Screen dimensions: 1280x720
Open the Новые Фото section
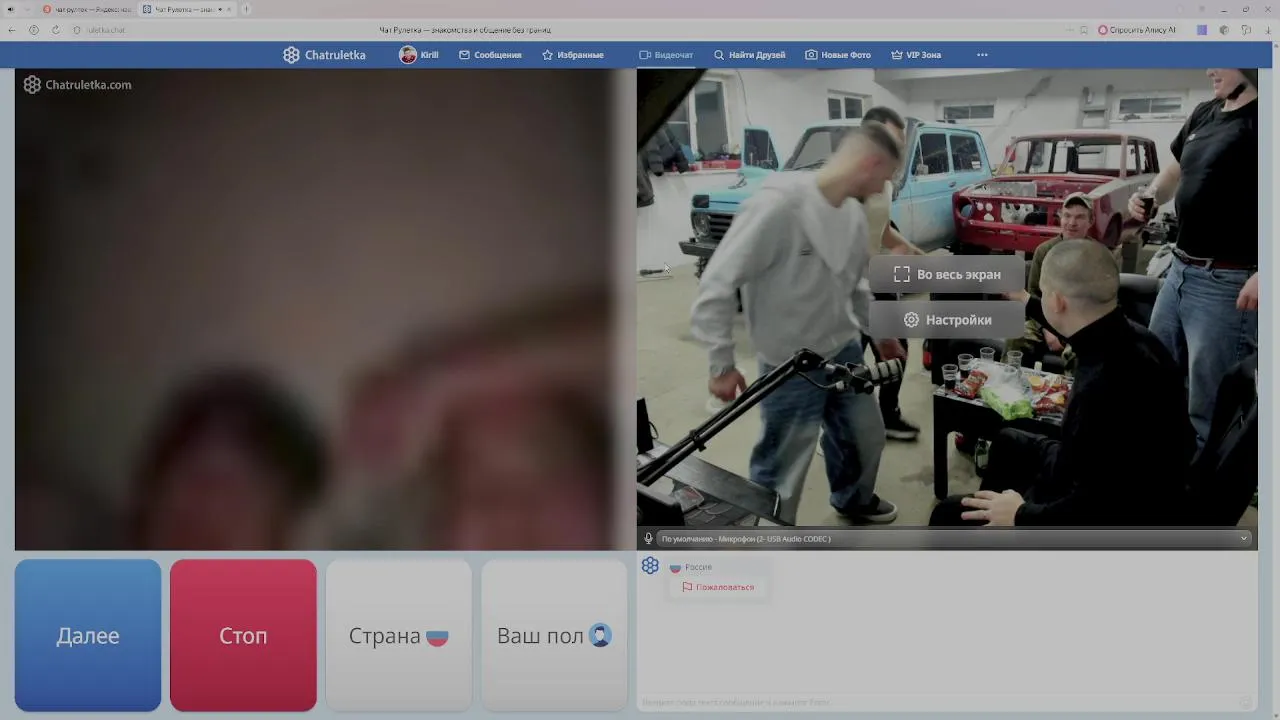coord(838,55)
